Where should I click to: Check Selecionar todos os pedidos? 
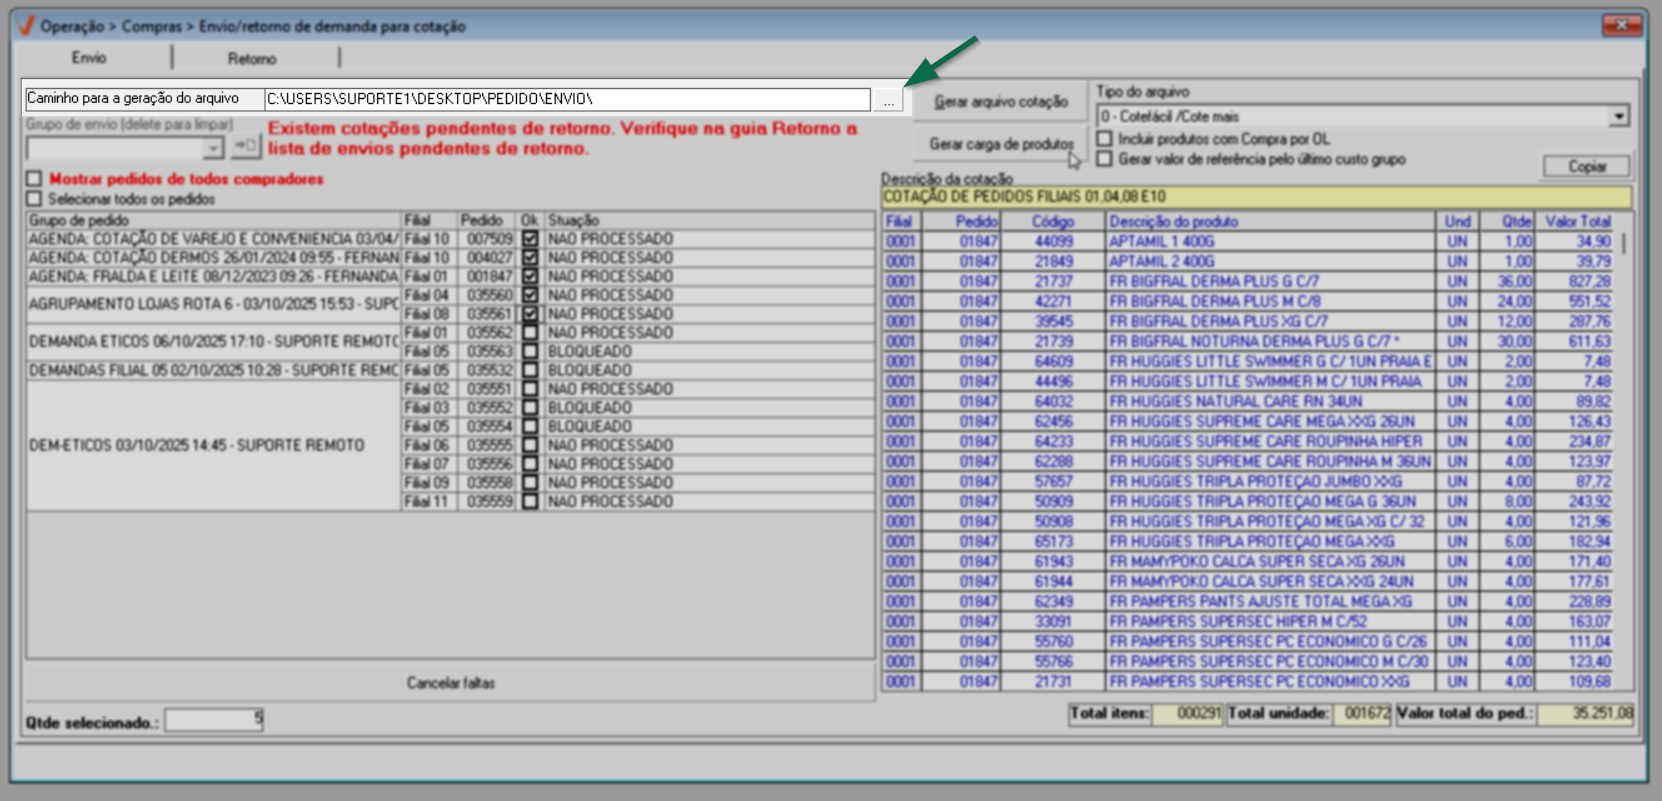(x=35, y=199)
